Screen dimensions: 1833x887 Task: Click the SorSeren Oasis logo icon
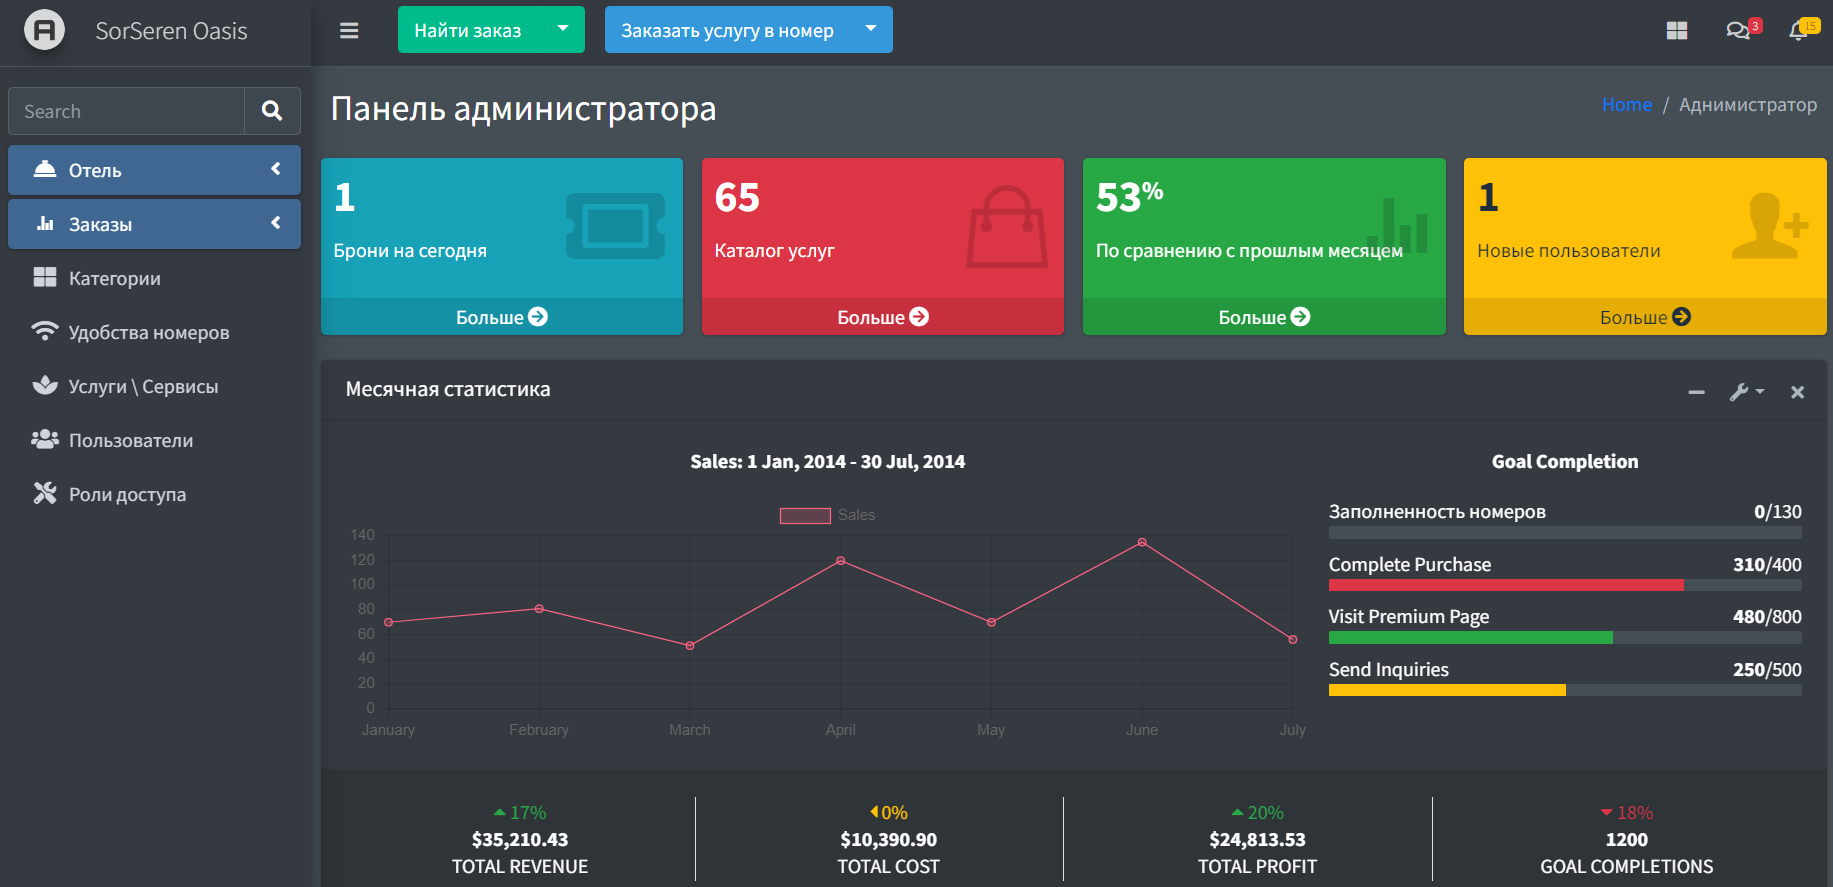pos(44,30)
